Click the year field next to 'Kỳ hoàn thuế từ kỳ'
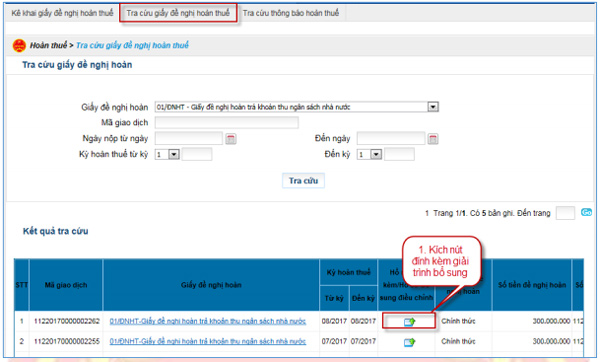 pos(197,154)
